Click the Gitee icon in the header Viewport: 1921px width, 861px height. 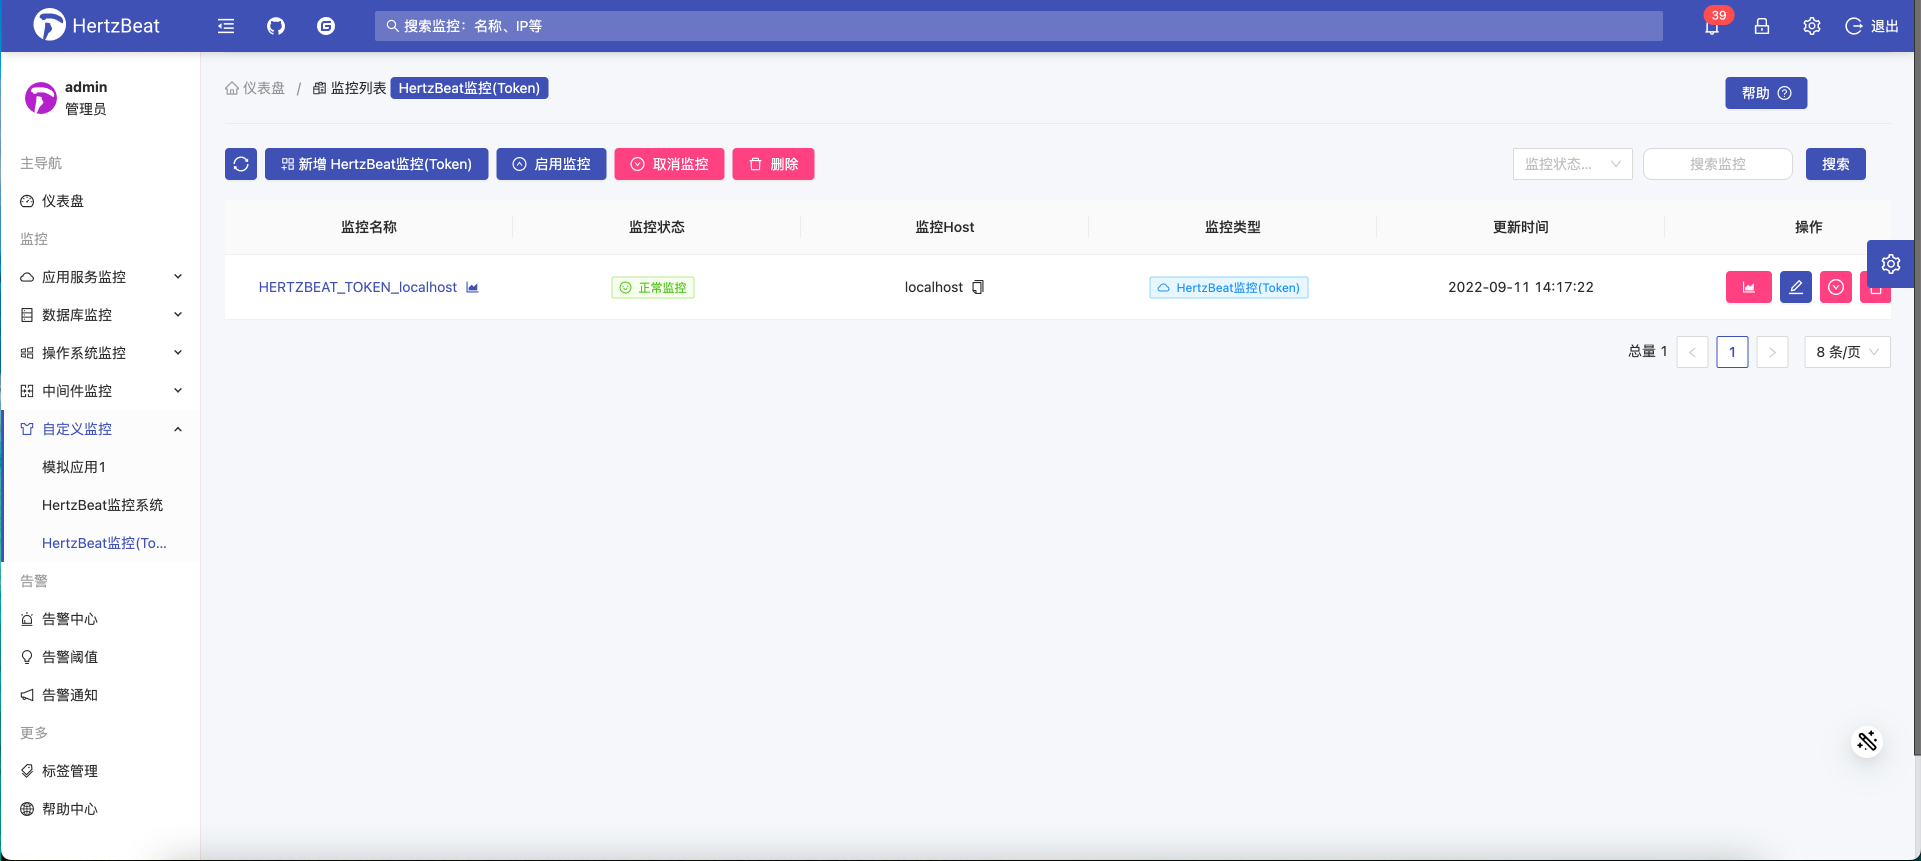[x=326, y=26]
